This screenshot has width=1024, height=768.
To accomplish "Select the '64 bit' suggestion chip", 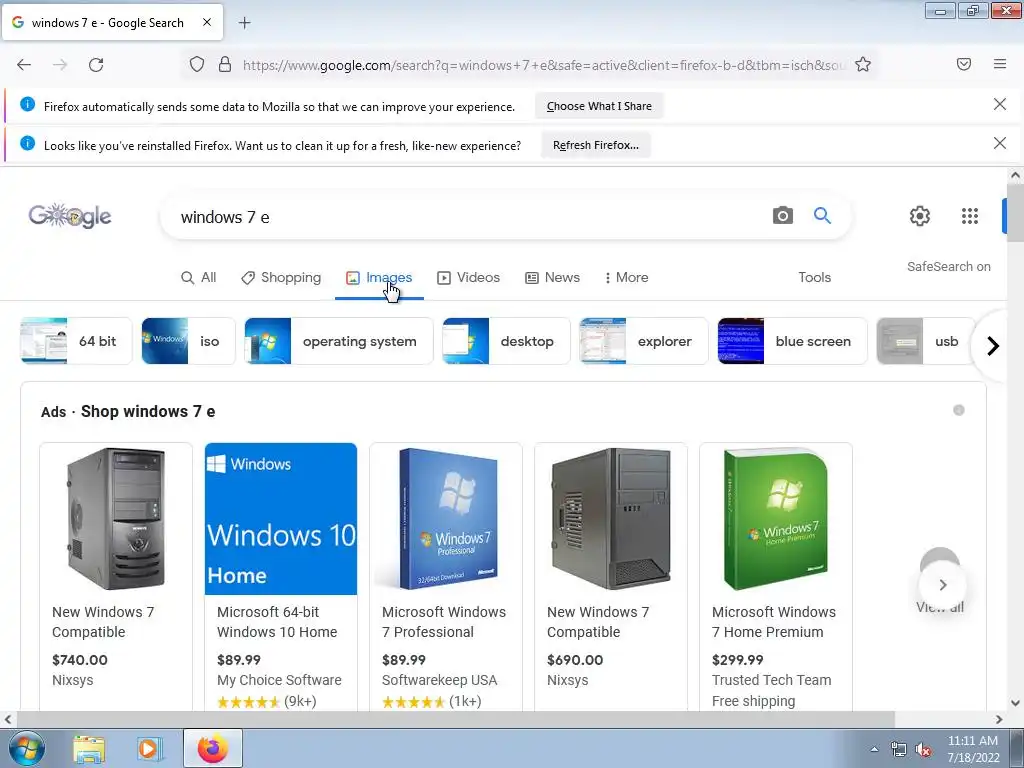I will 76,341.
